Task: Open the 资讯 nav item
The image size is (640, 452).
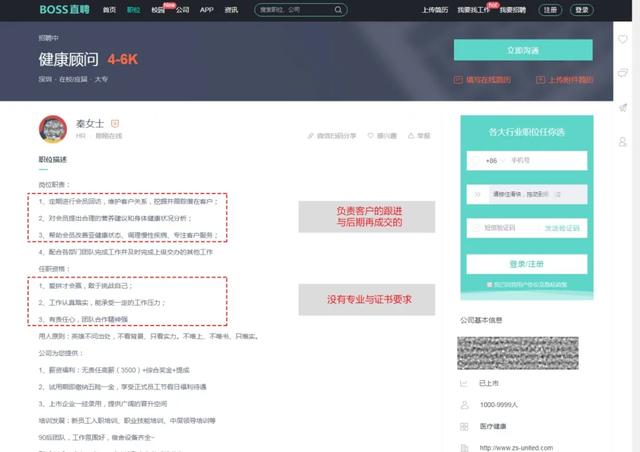Action: [231, 10]
